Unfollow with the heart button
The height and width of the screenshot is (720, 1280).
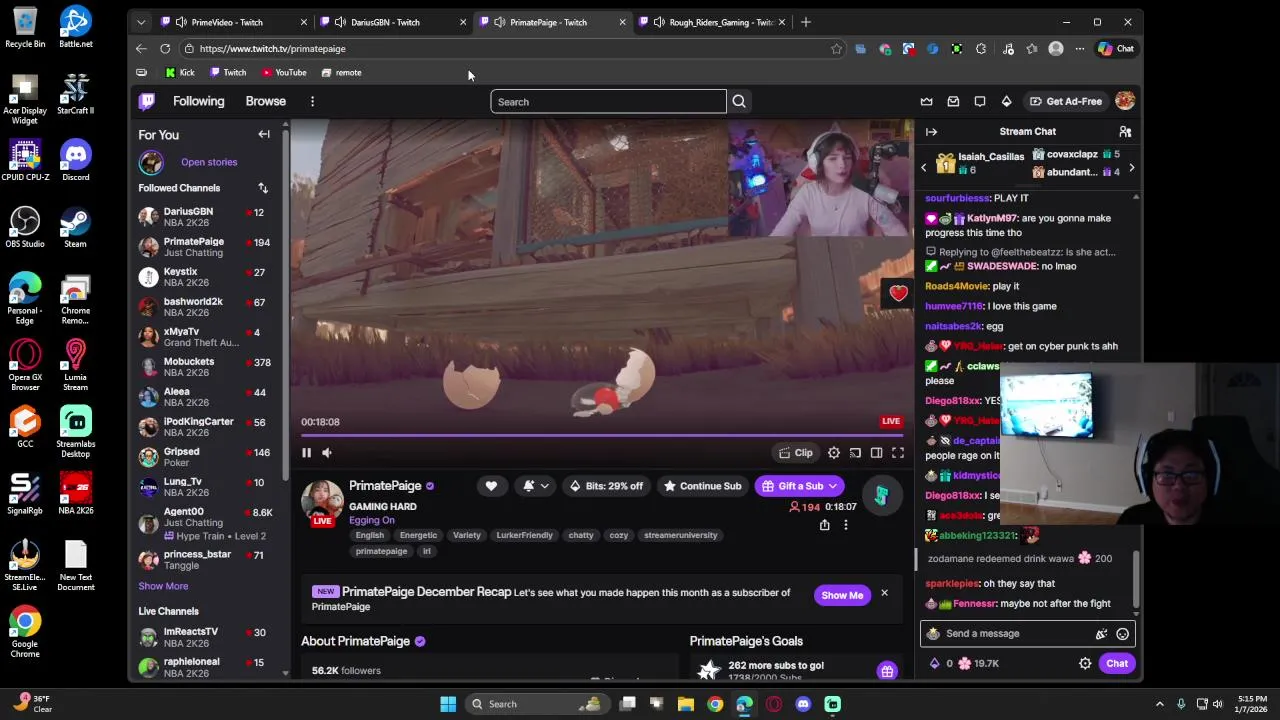click(x=491, y=486)
